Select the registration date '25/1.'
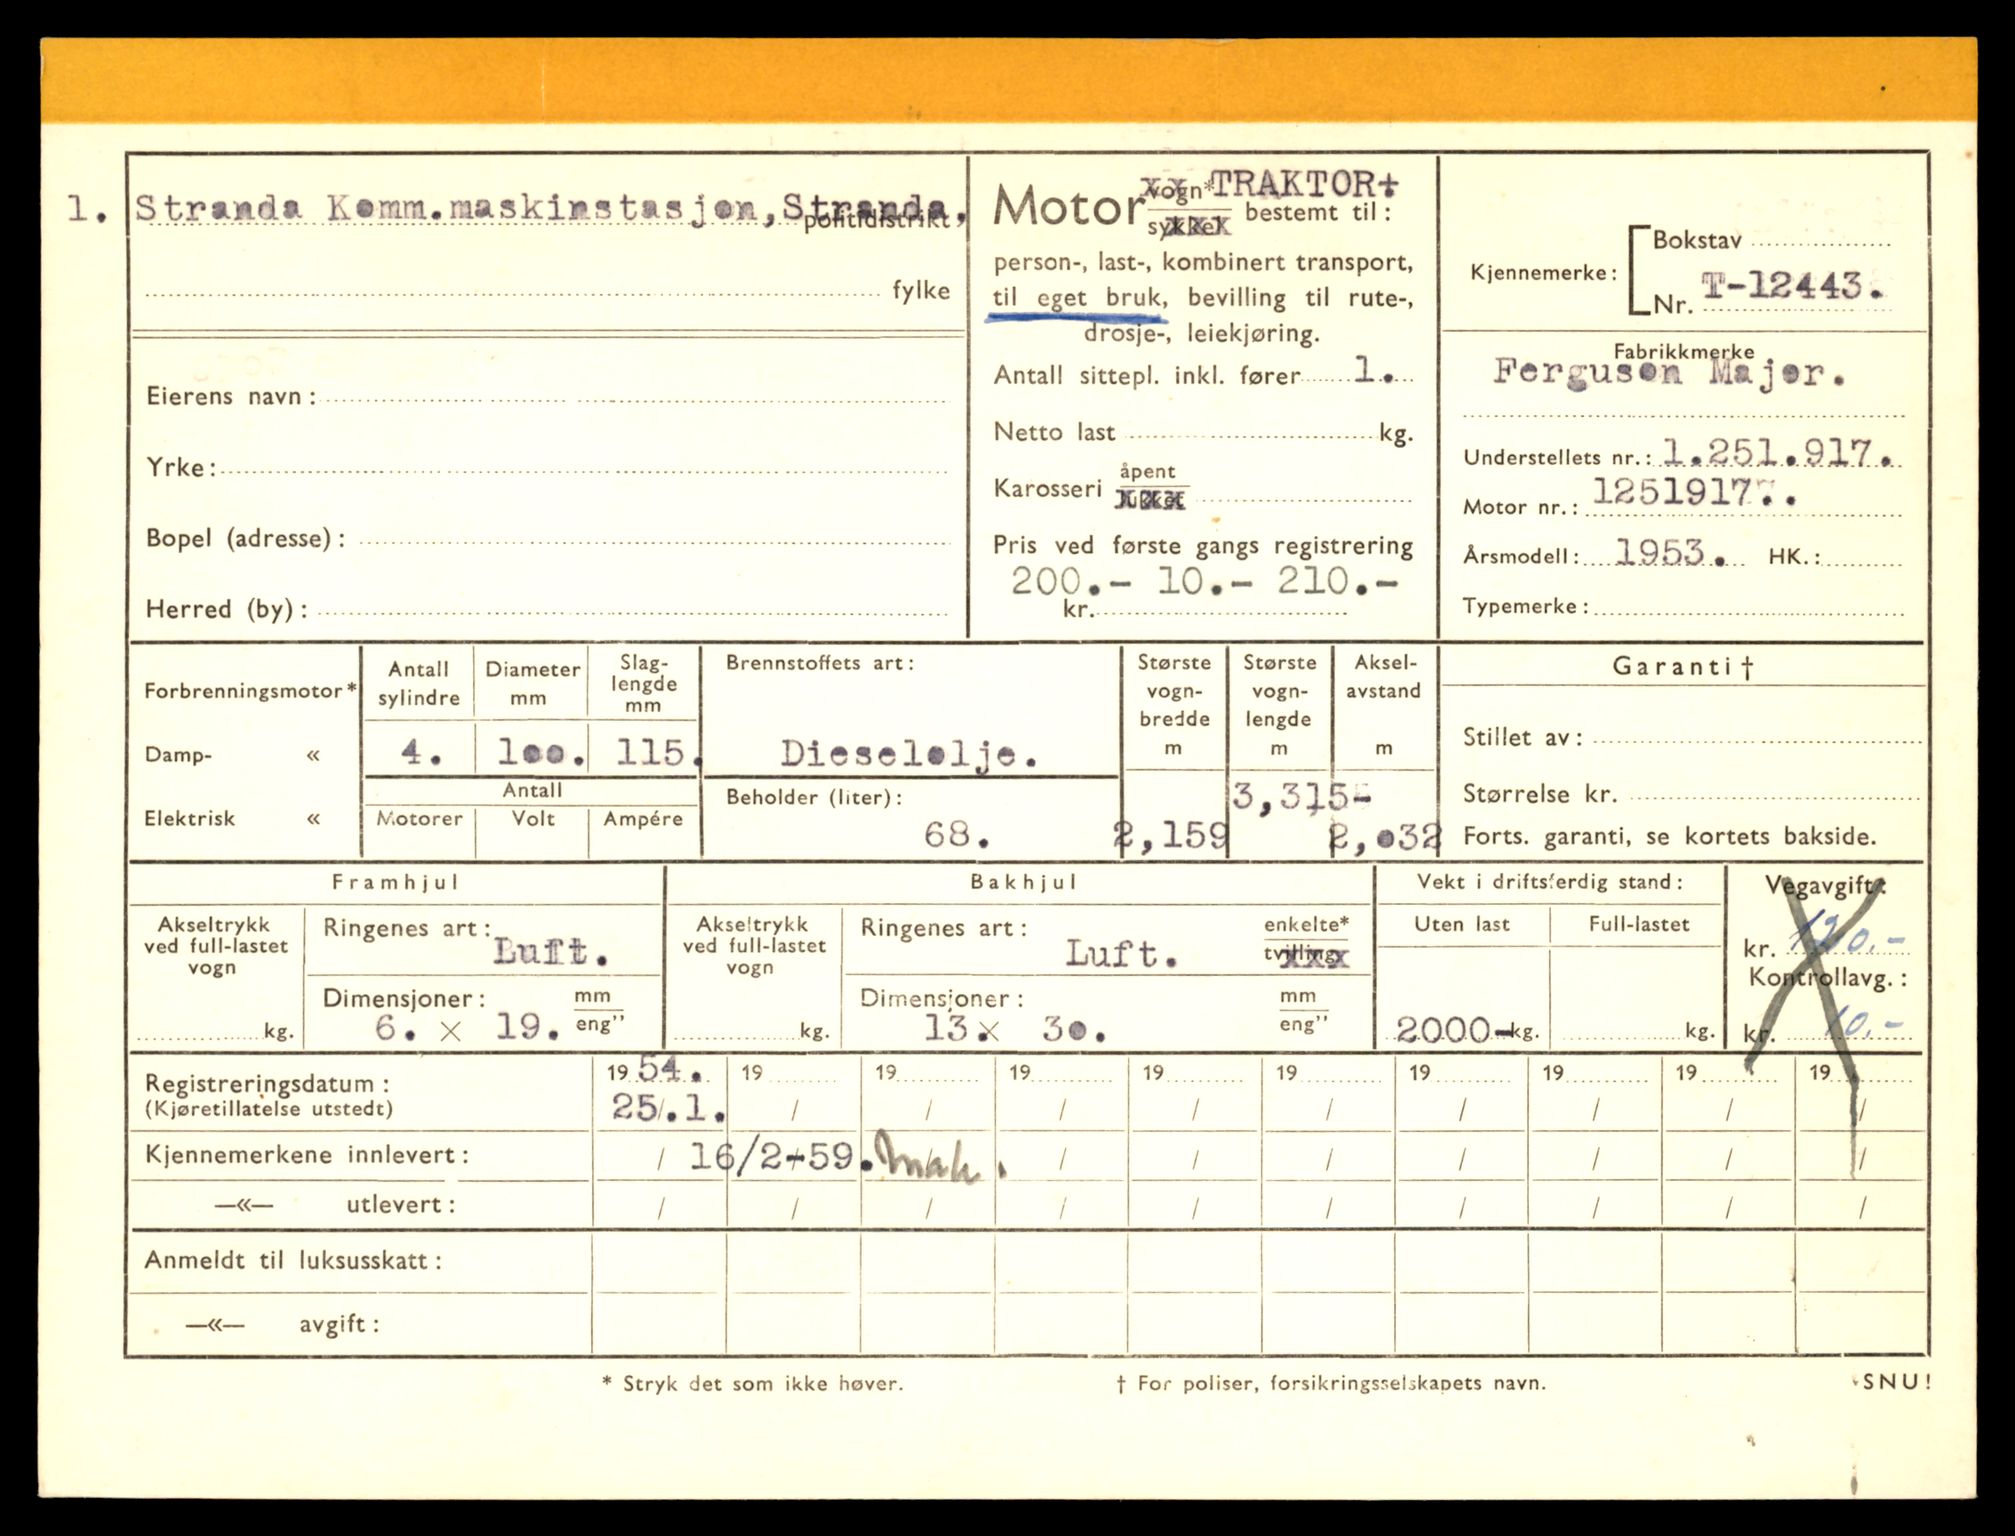Screen dimensions: 2015x1536 (668, 1108)
